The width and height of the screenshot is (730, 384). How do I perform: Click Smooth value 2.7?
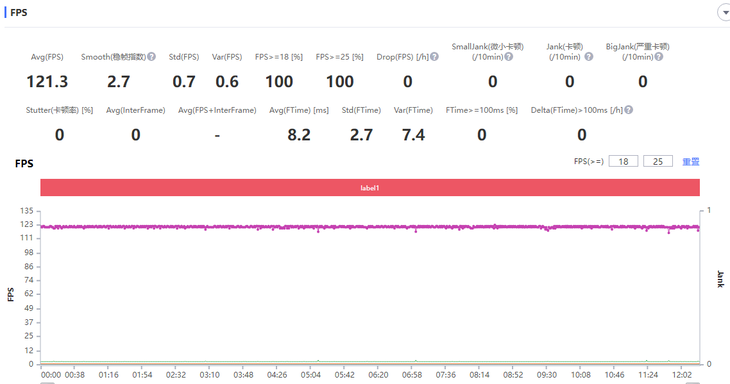pyautogui.click(x=118, y=81)
